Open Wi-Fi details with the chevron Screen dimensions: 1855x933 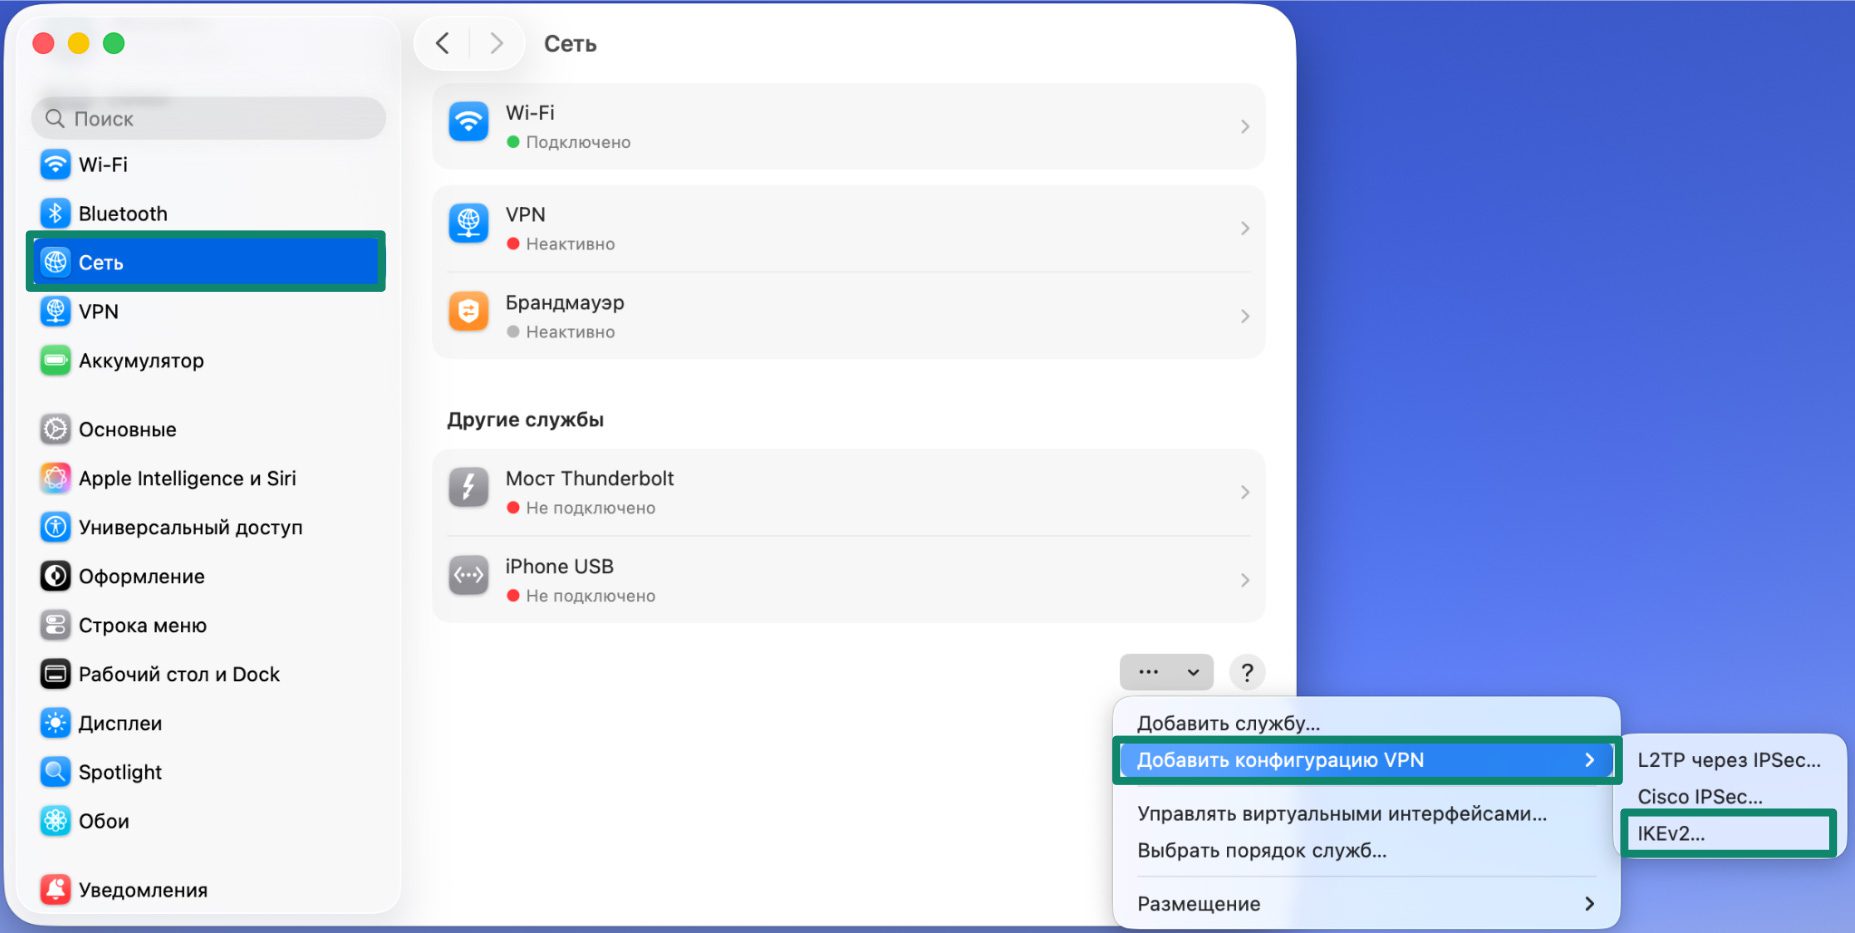tap(1245, 126)
